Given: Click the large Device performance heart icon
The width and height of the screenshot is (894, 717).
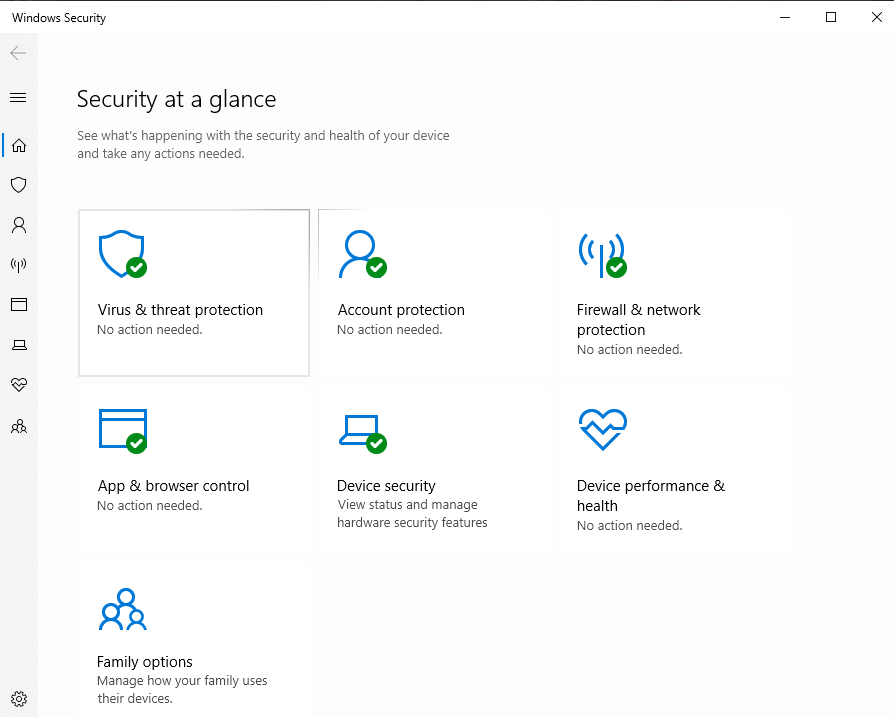Looking at the screenshot, I should (603, 430).
